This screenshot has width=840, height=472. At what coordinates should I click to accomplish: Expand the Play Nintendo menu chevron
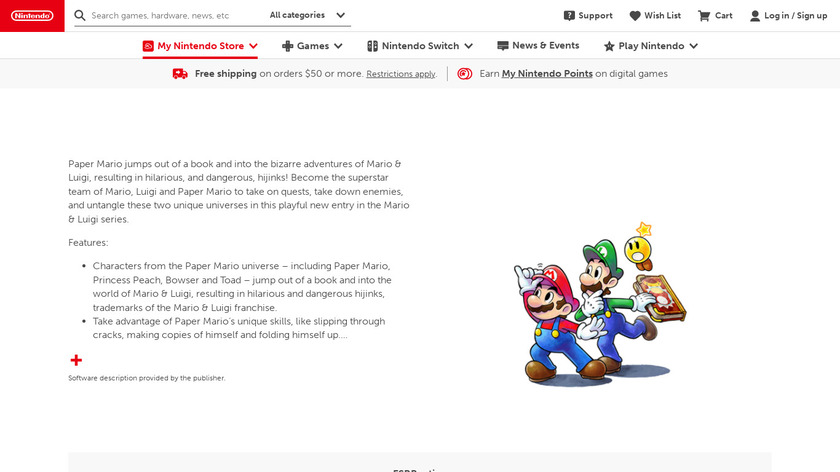click(x=694, y=46)
